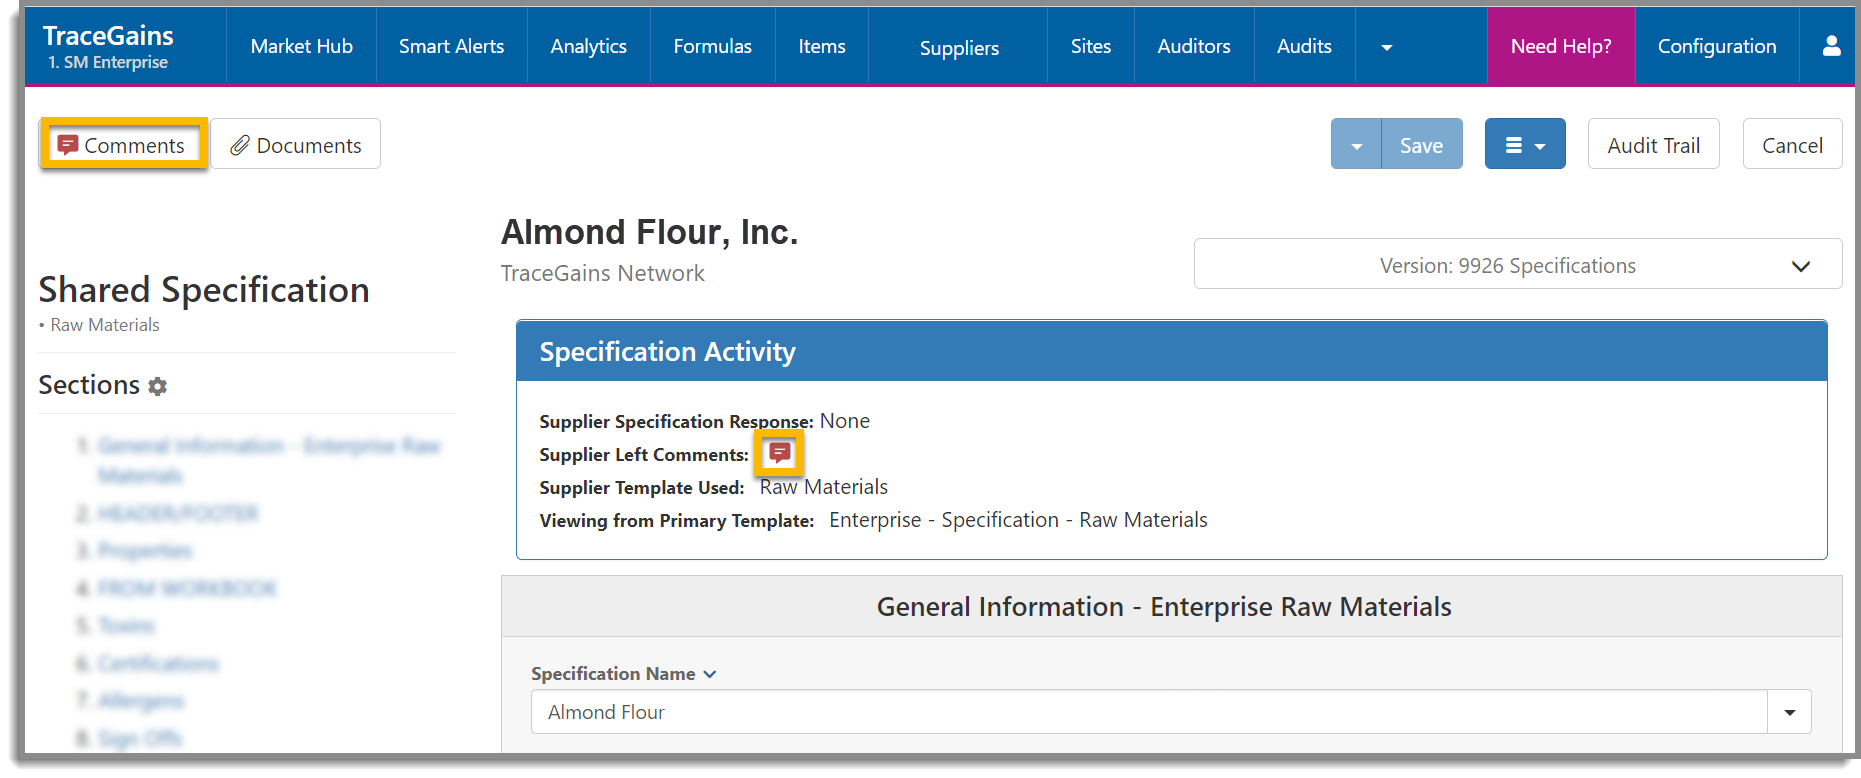Click the Save button
The image size is (1861, 778).
tap(1421, 145)
